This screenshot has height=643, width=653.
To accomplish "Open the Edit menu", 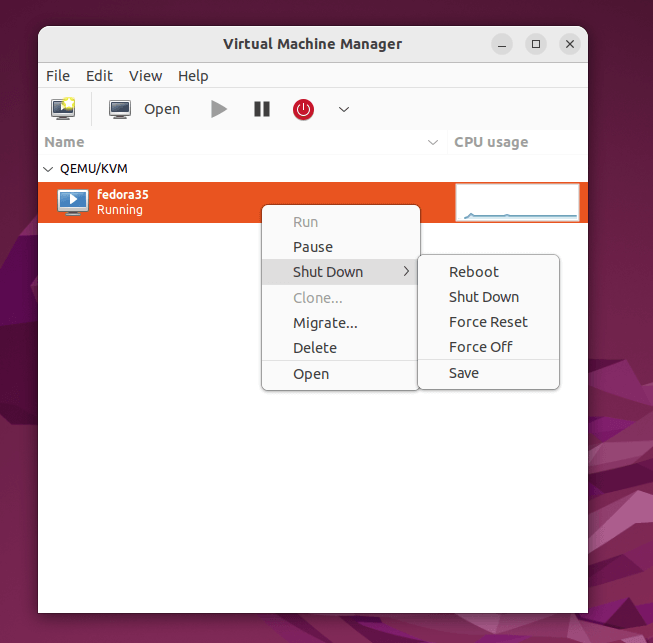I will pyautogui.click(x=99, y=76).
